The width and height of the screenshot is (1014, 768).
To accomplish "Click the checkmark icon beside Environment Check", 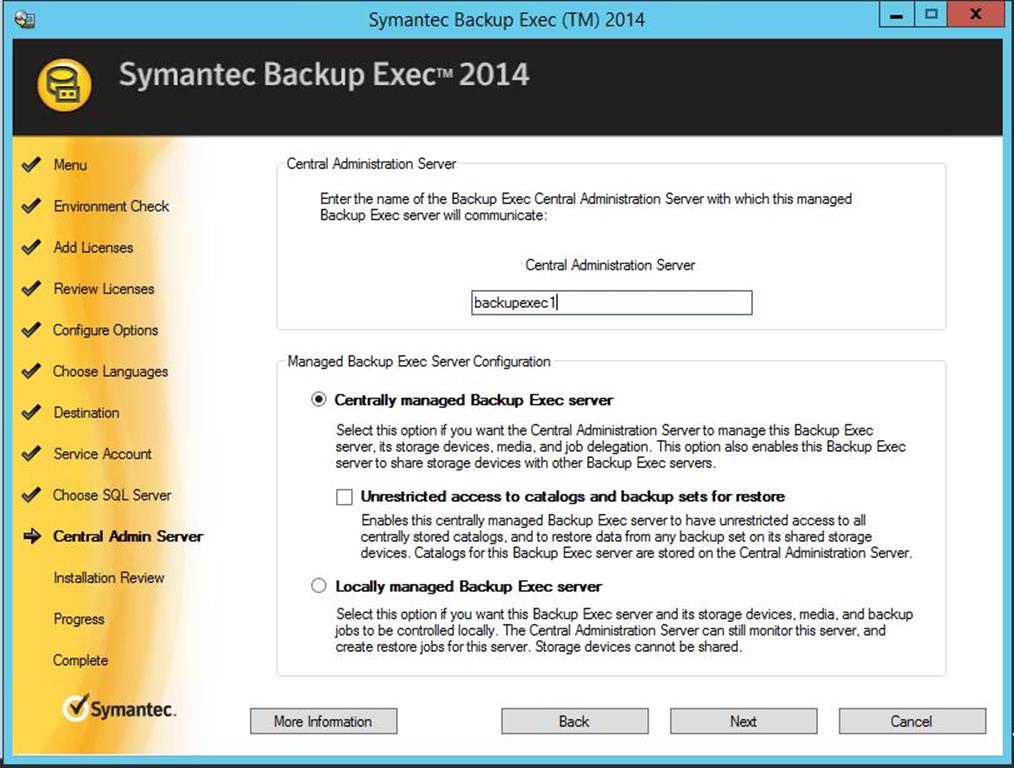I will [31, 206].
